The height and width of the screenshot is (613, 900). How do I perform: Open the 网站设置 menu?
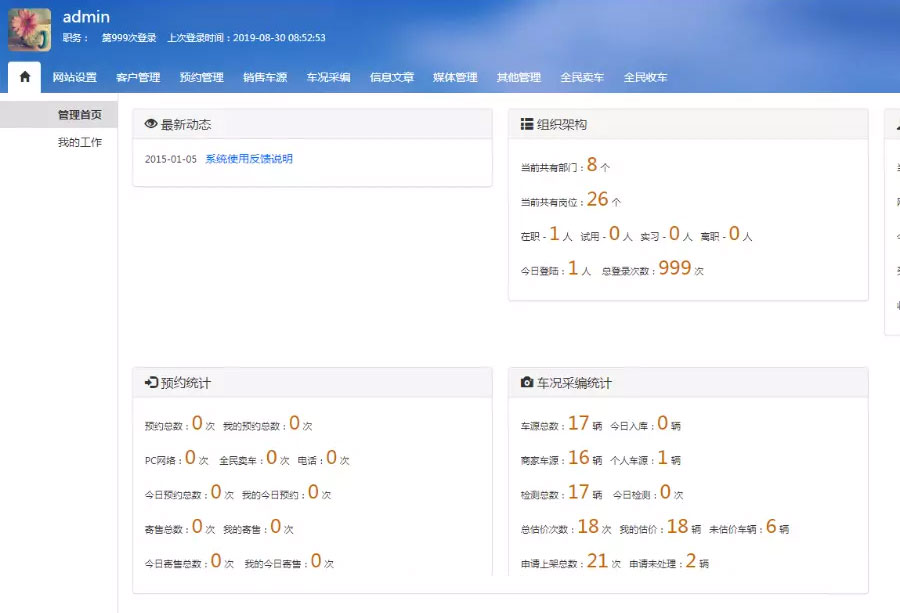point(75,78)
